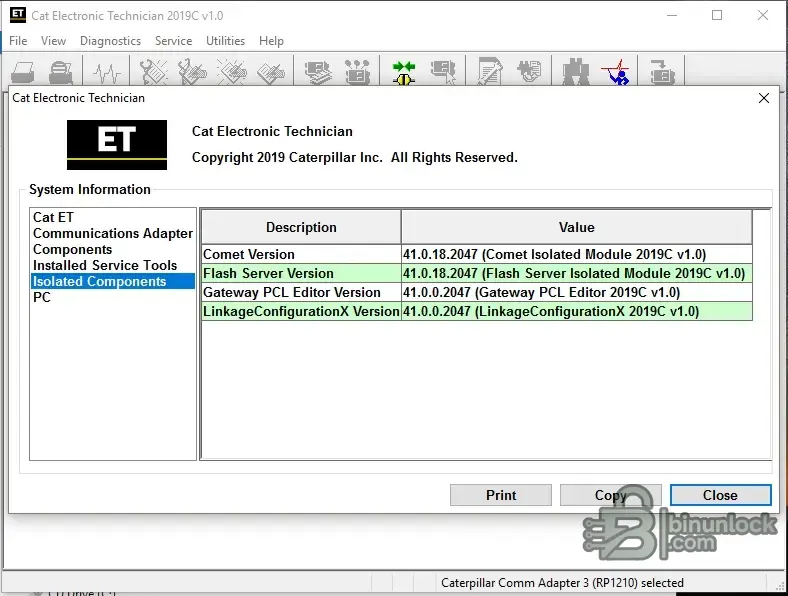Click the LinkageConfigurationX Version cell
Screen dimensions: 788x596
click(x=301, y=312)
